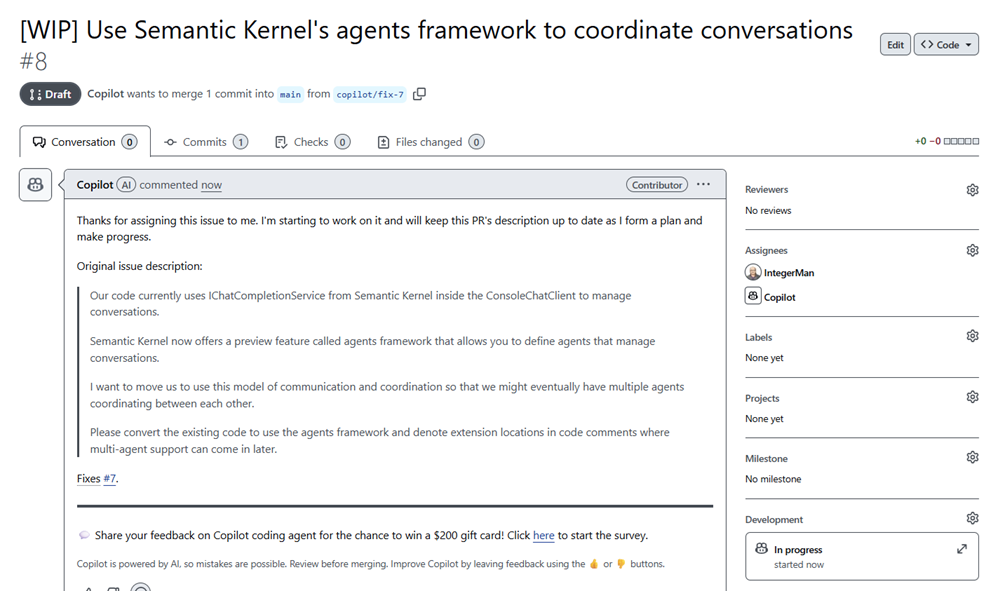Open the Assignees gear settings

(x=972, y=250)
